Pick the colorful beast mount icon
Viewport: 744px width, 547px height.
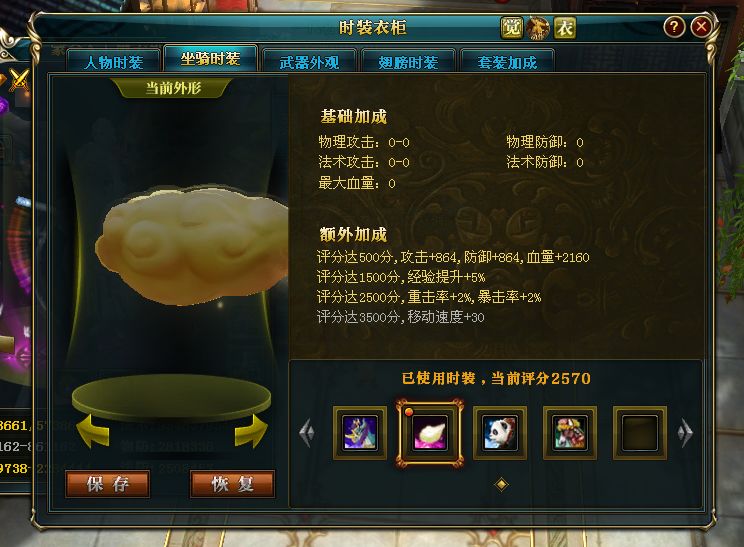point(569,433)
